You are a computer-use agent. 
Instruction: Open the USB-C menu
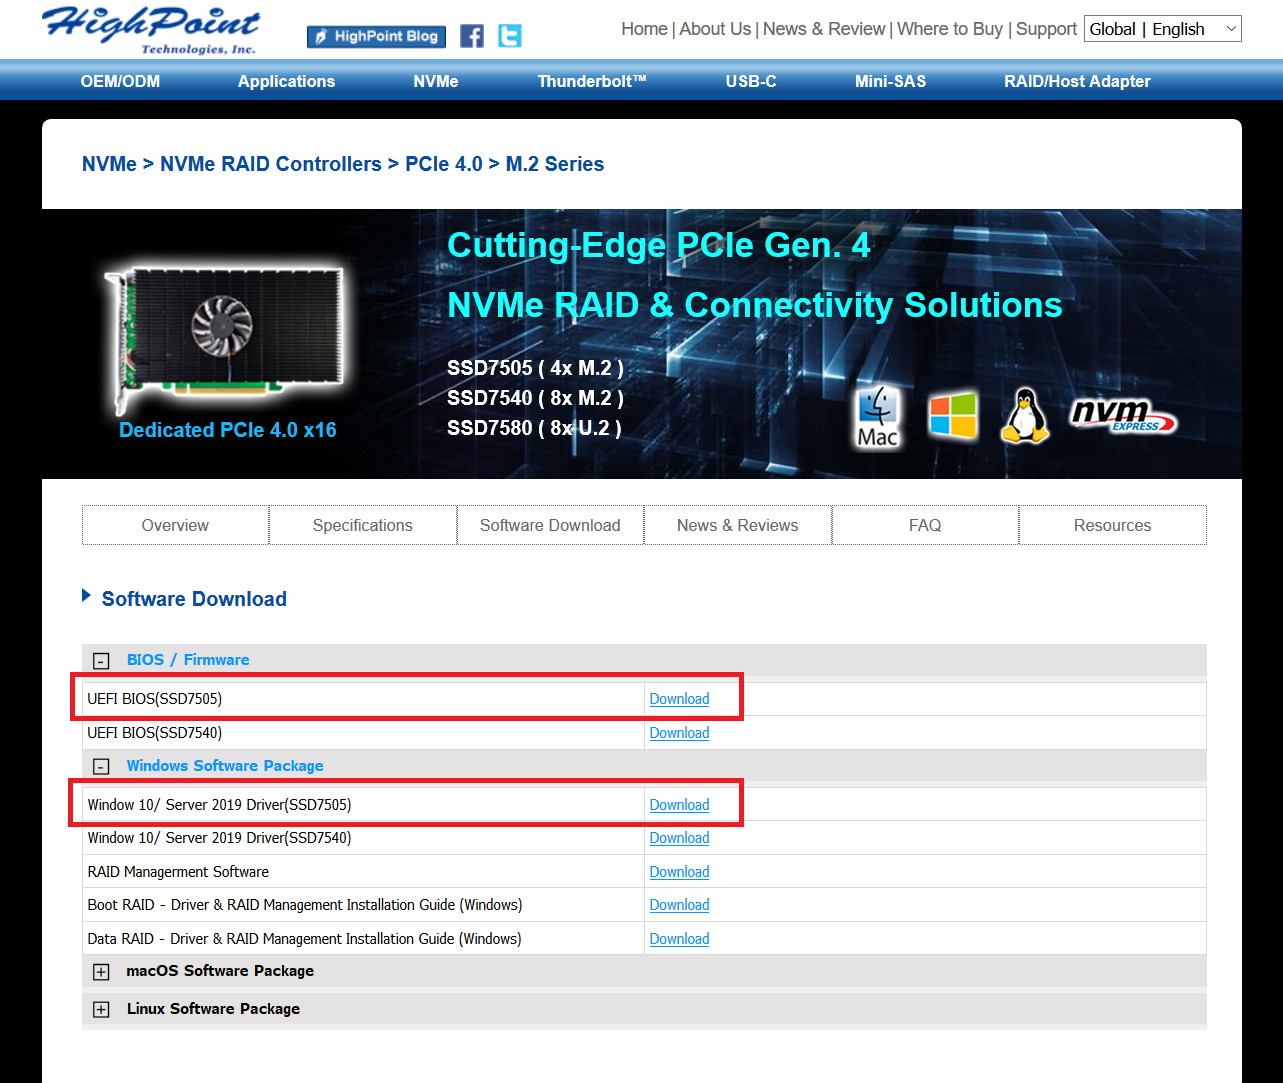tap(751, 81)
